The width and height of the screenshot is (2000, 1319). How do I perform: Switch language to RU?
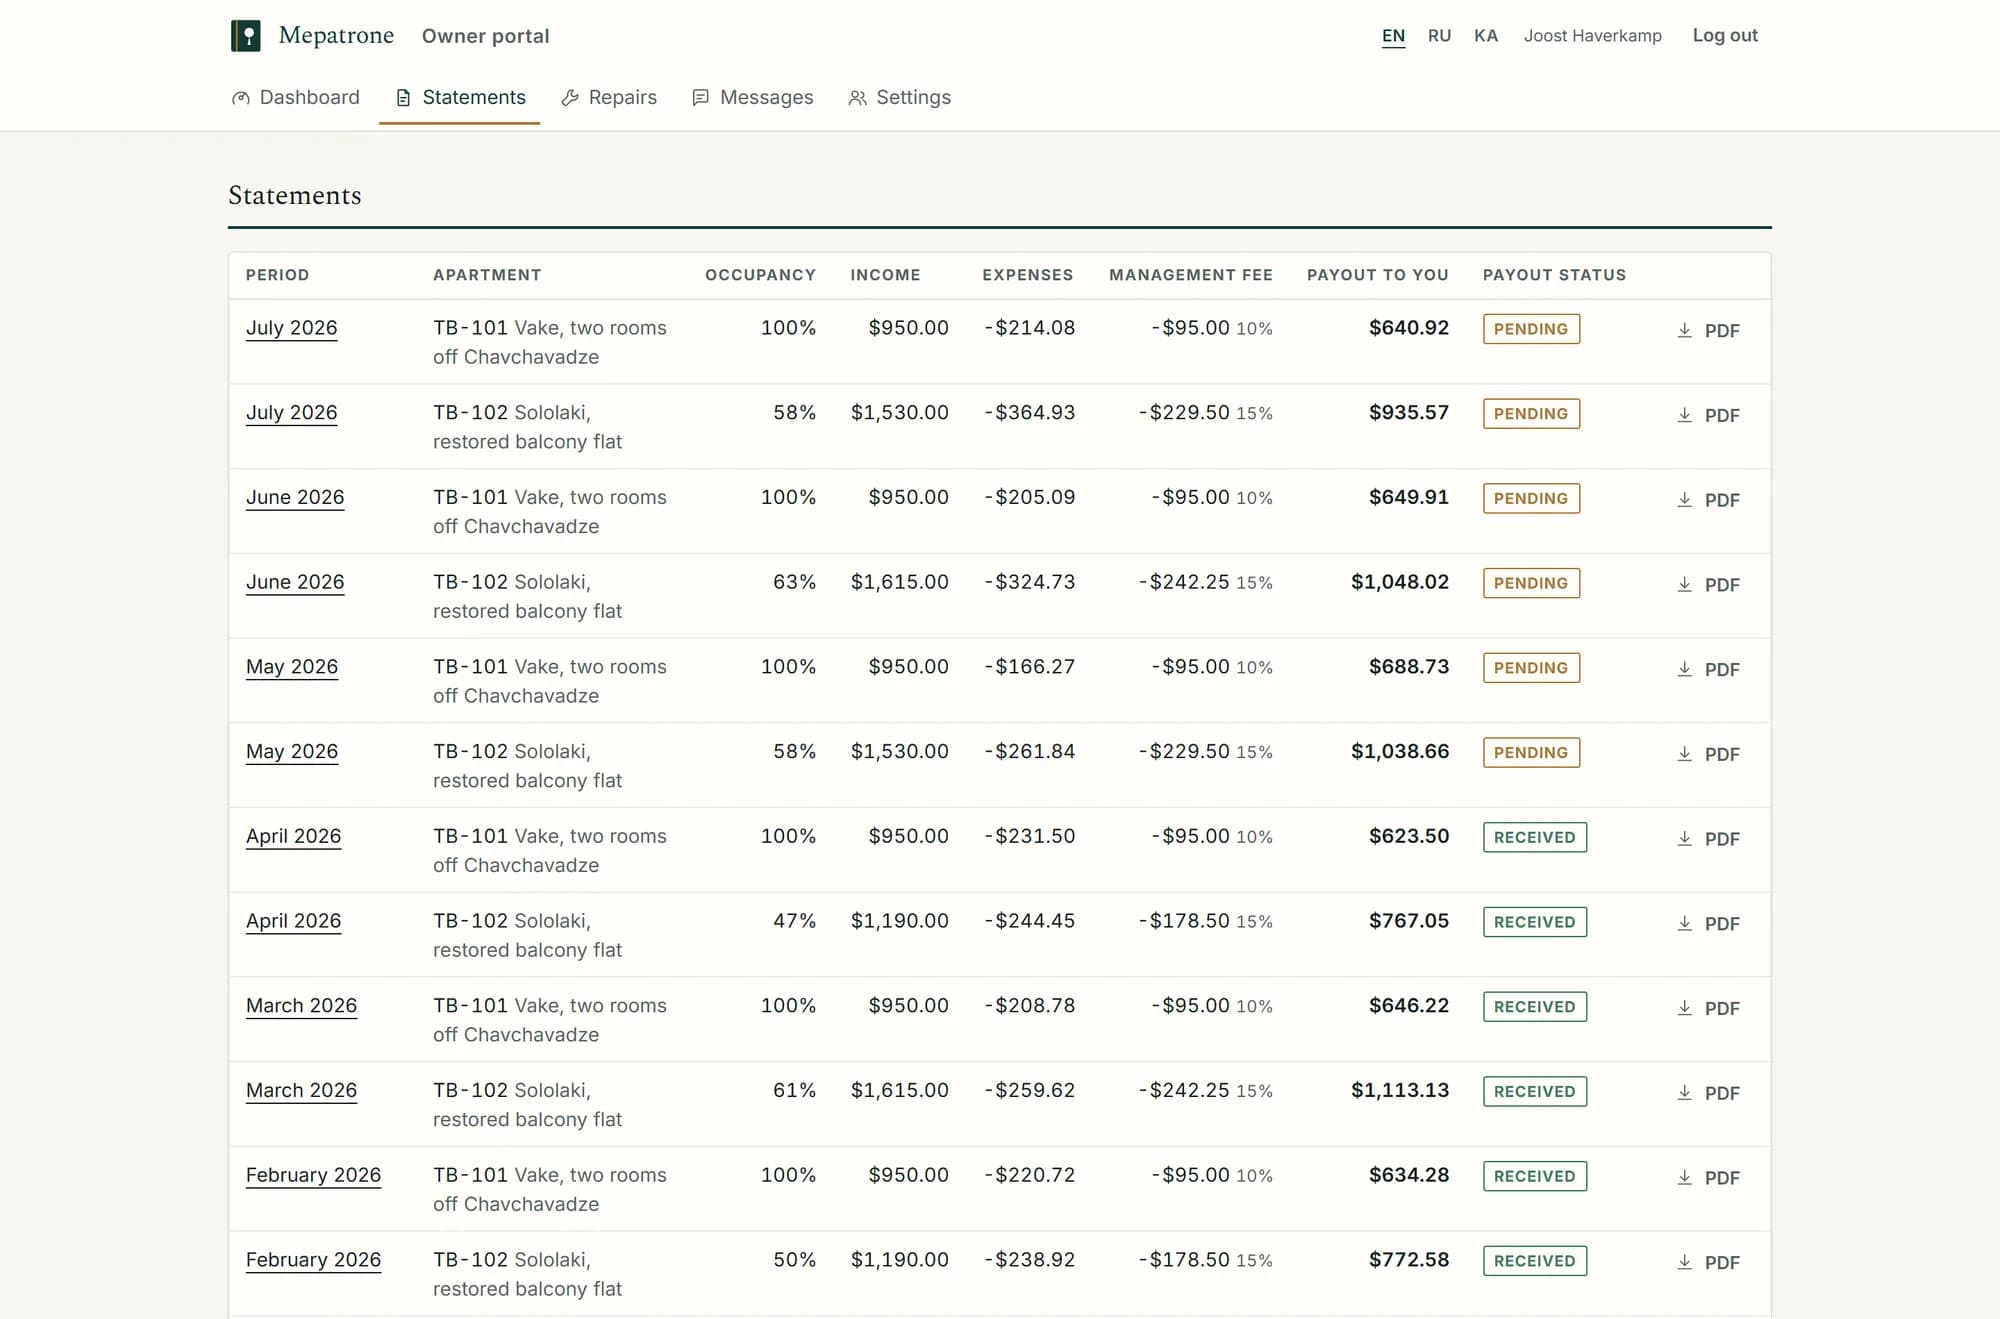(x=1439, y=36)
